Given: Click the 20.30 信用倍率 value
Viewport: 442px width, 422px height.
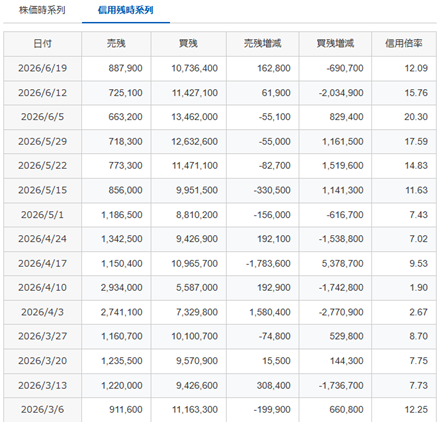Looking at the screenshot, I should pyautogui.click(x=416, y=117).
